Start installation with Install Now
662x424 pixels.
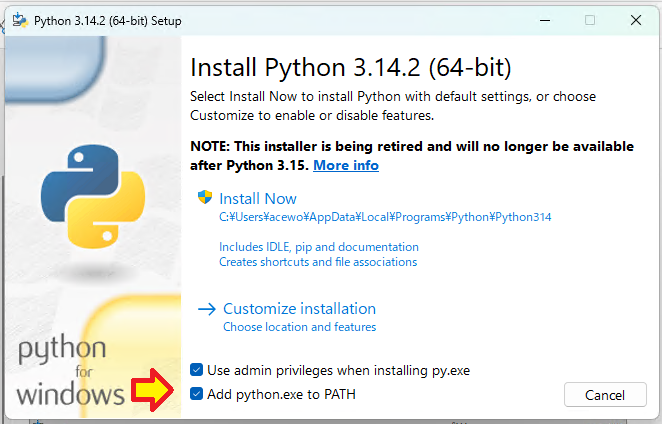tap(258, 198)
